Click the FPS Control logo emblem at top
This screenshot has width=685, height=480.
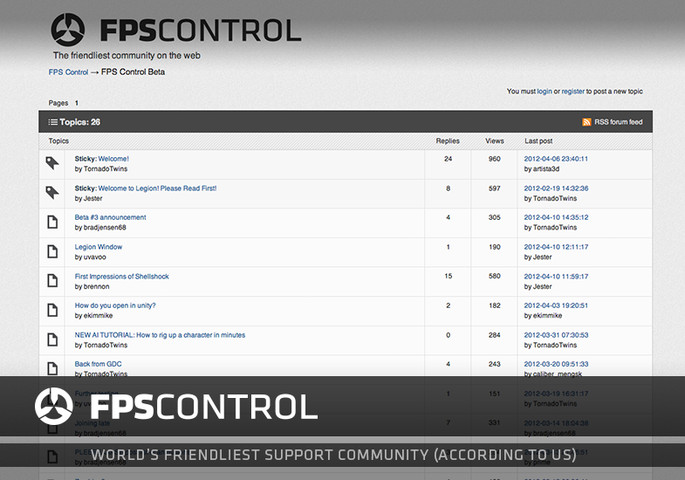pos(68,30)
